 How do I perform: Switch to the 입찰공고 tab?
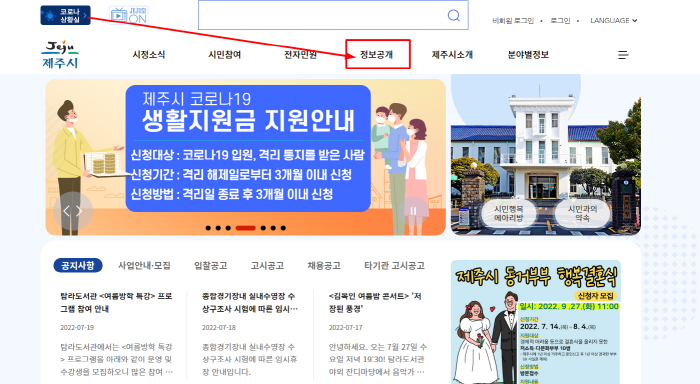(x=211, y=266)
